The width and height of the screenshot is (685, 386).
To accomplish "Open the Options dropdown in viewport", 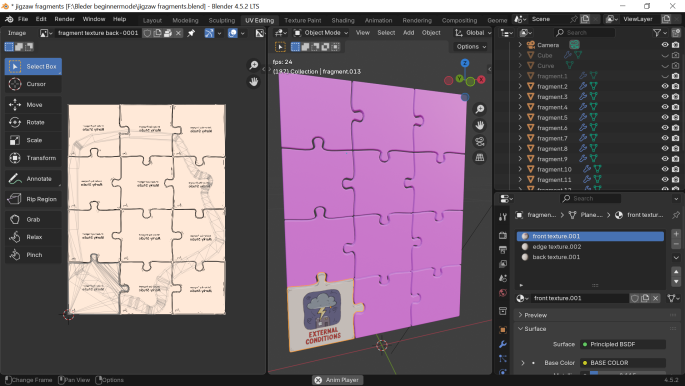I will coord(471,47).
